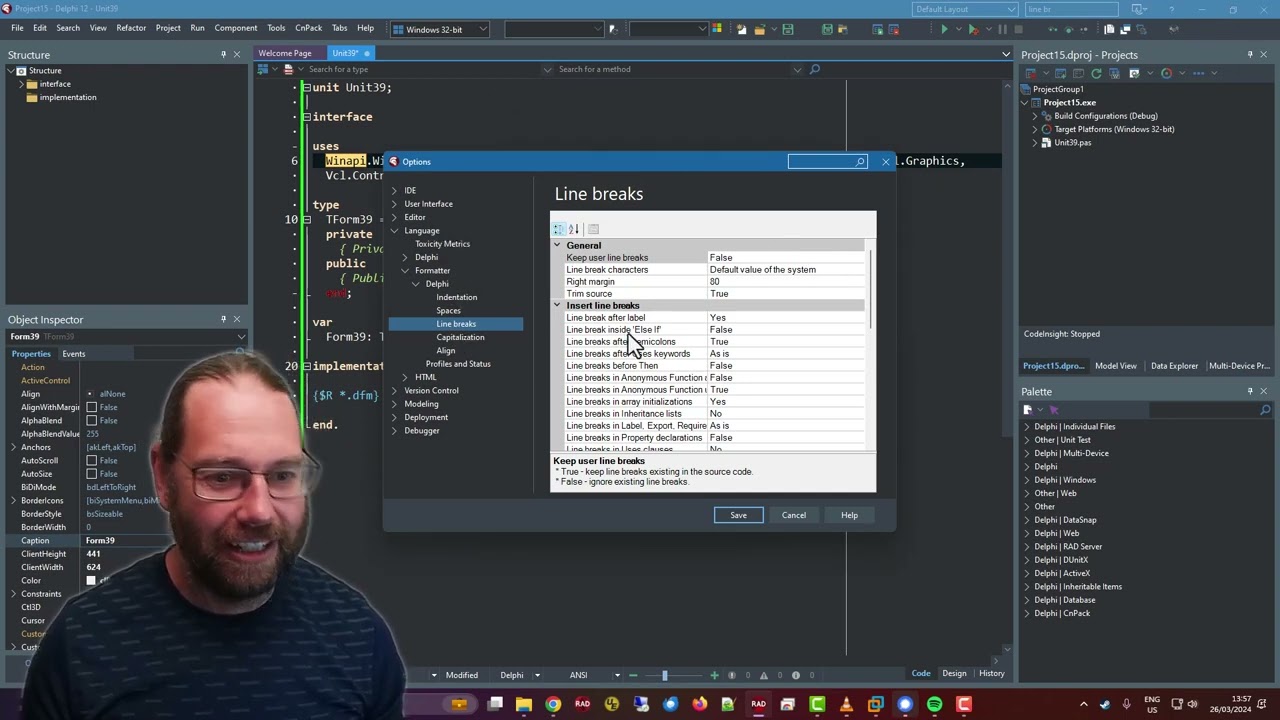
Task: Switch to the Design tab in editor
Action: [x=954, y=673]
